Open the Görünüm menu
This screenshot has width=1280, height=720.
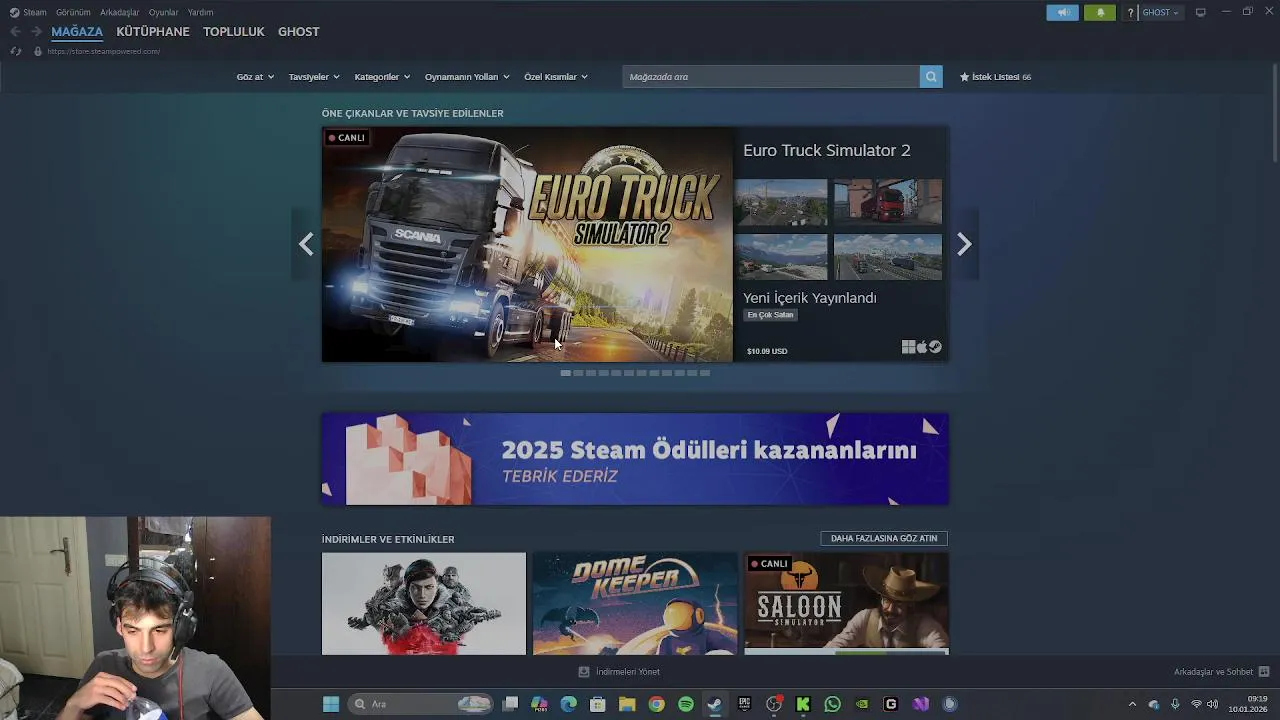click(x=73, y=12)
